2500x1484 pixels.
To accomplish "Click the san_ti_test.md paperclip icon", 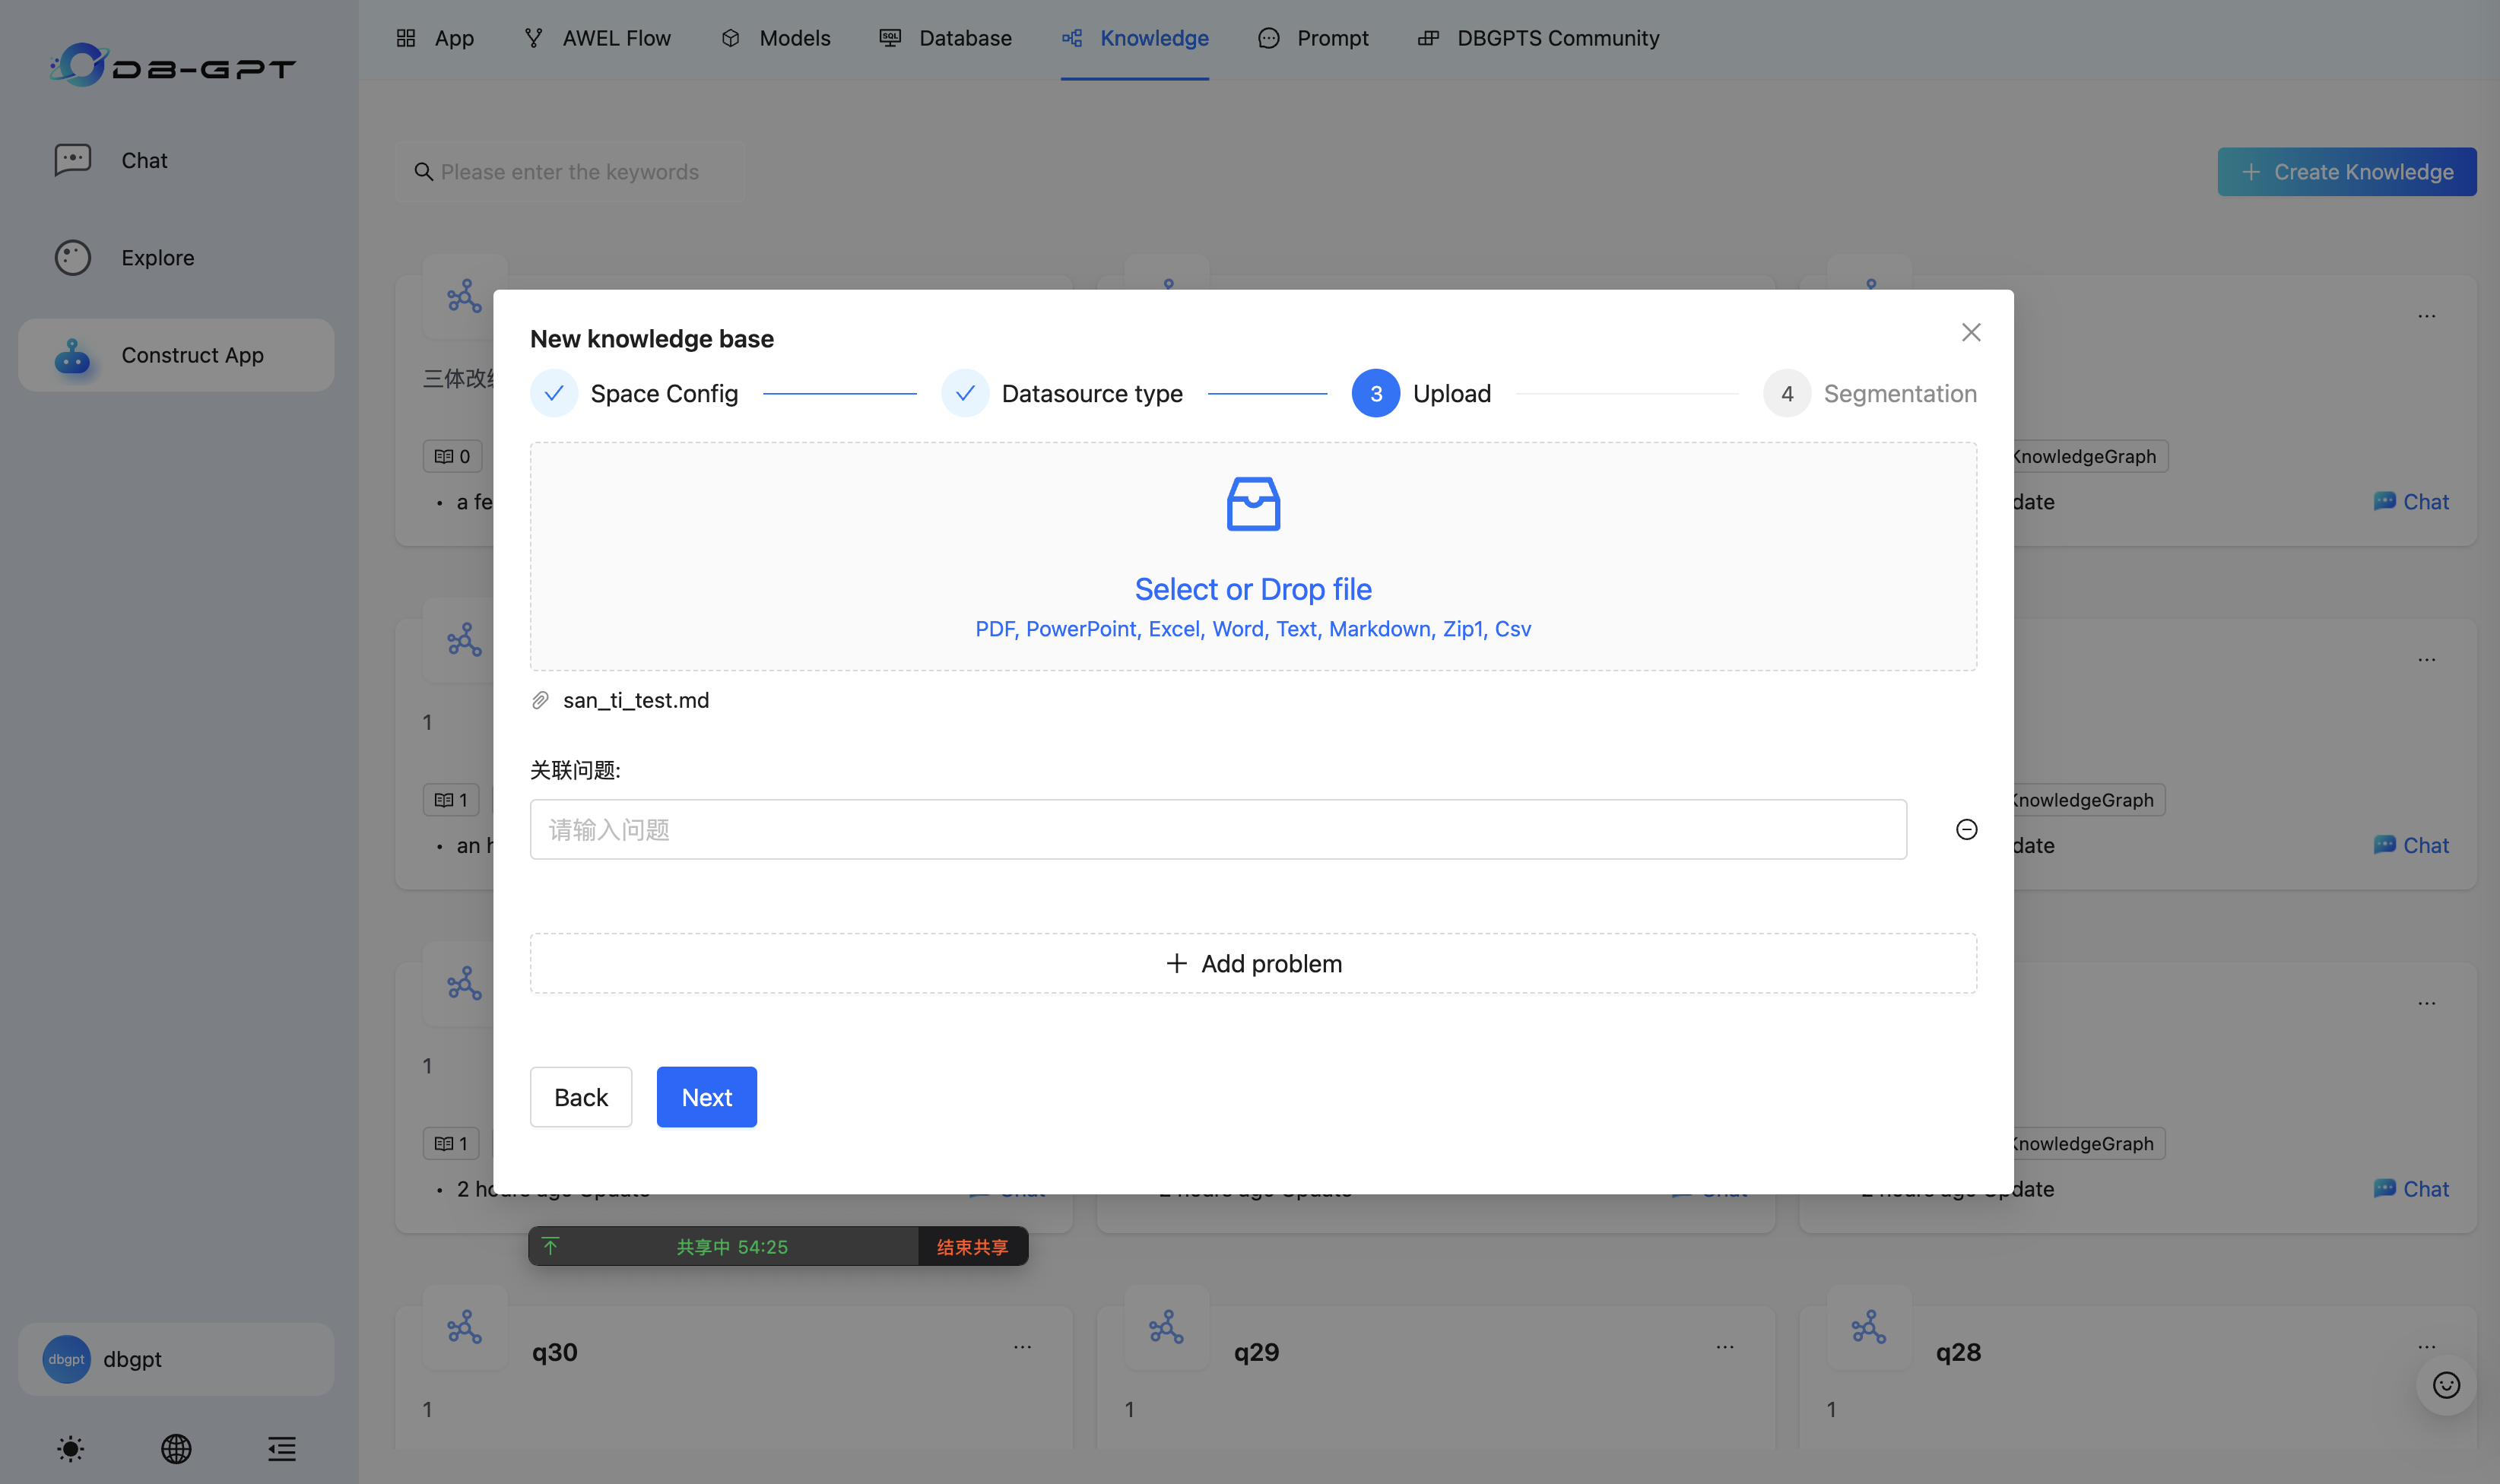I will (540, 700).
